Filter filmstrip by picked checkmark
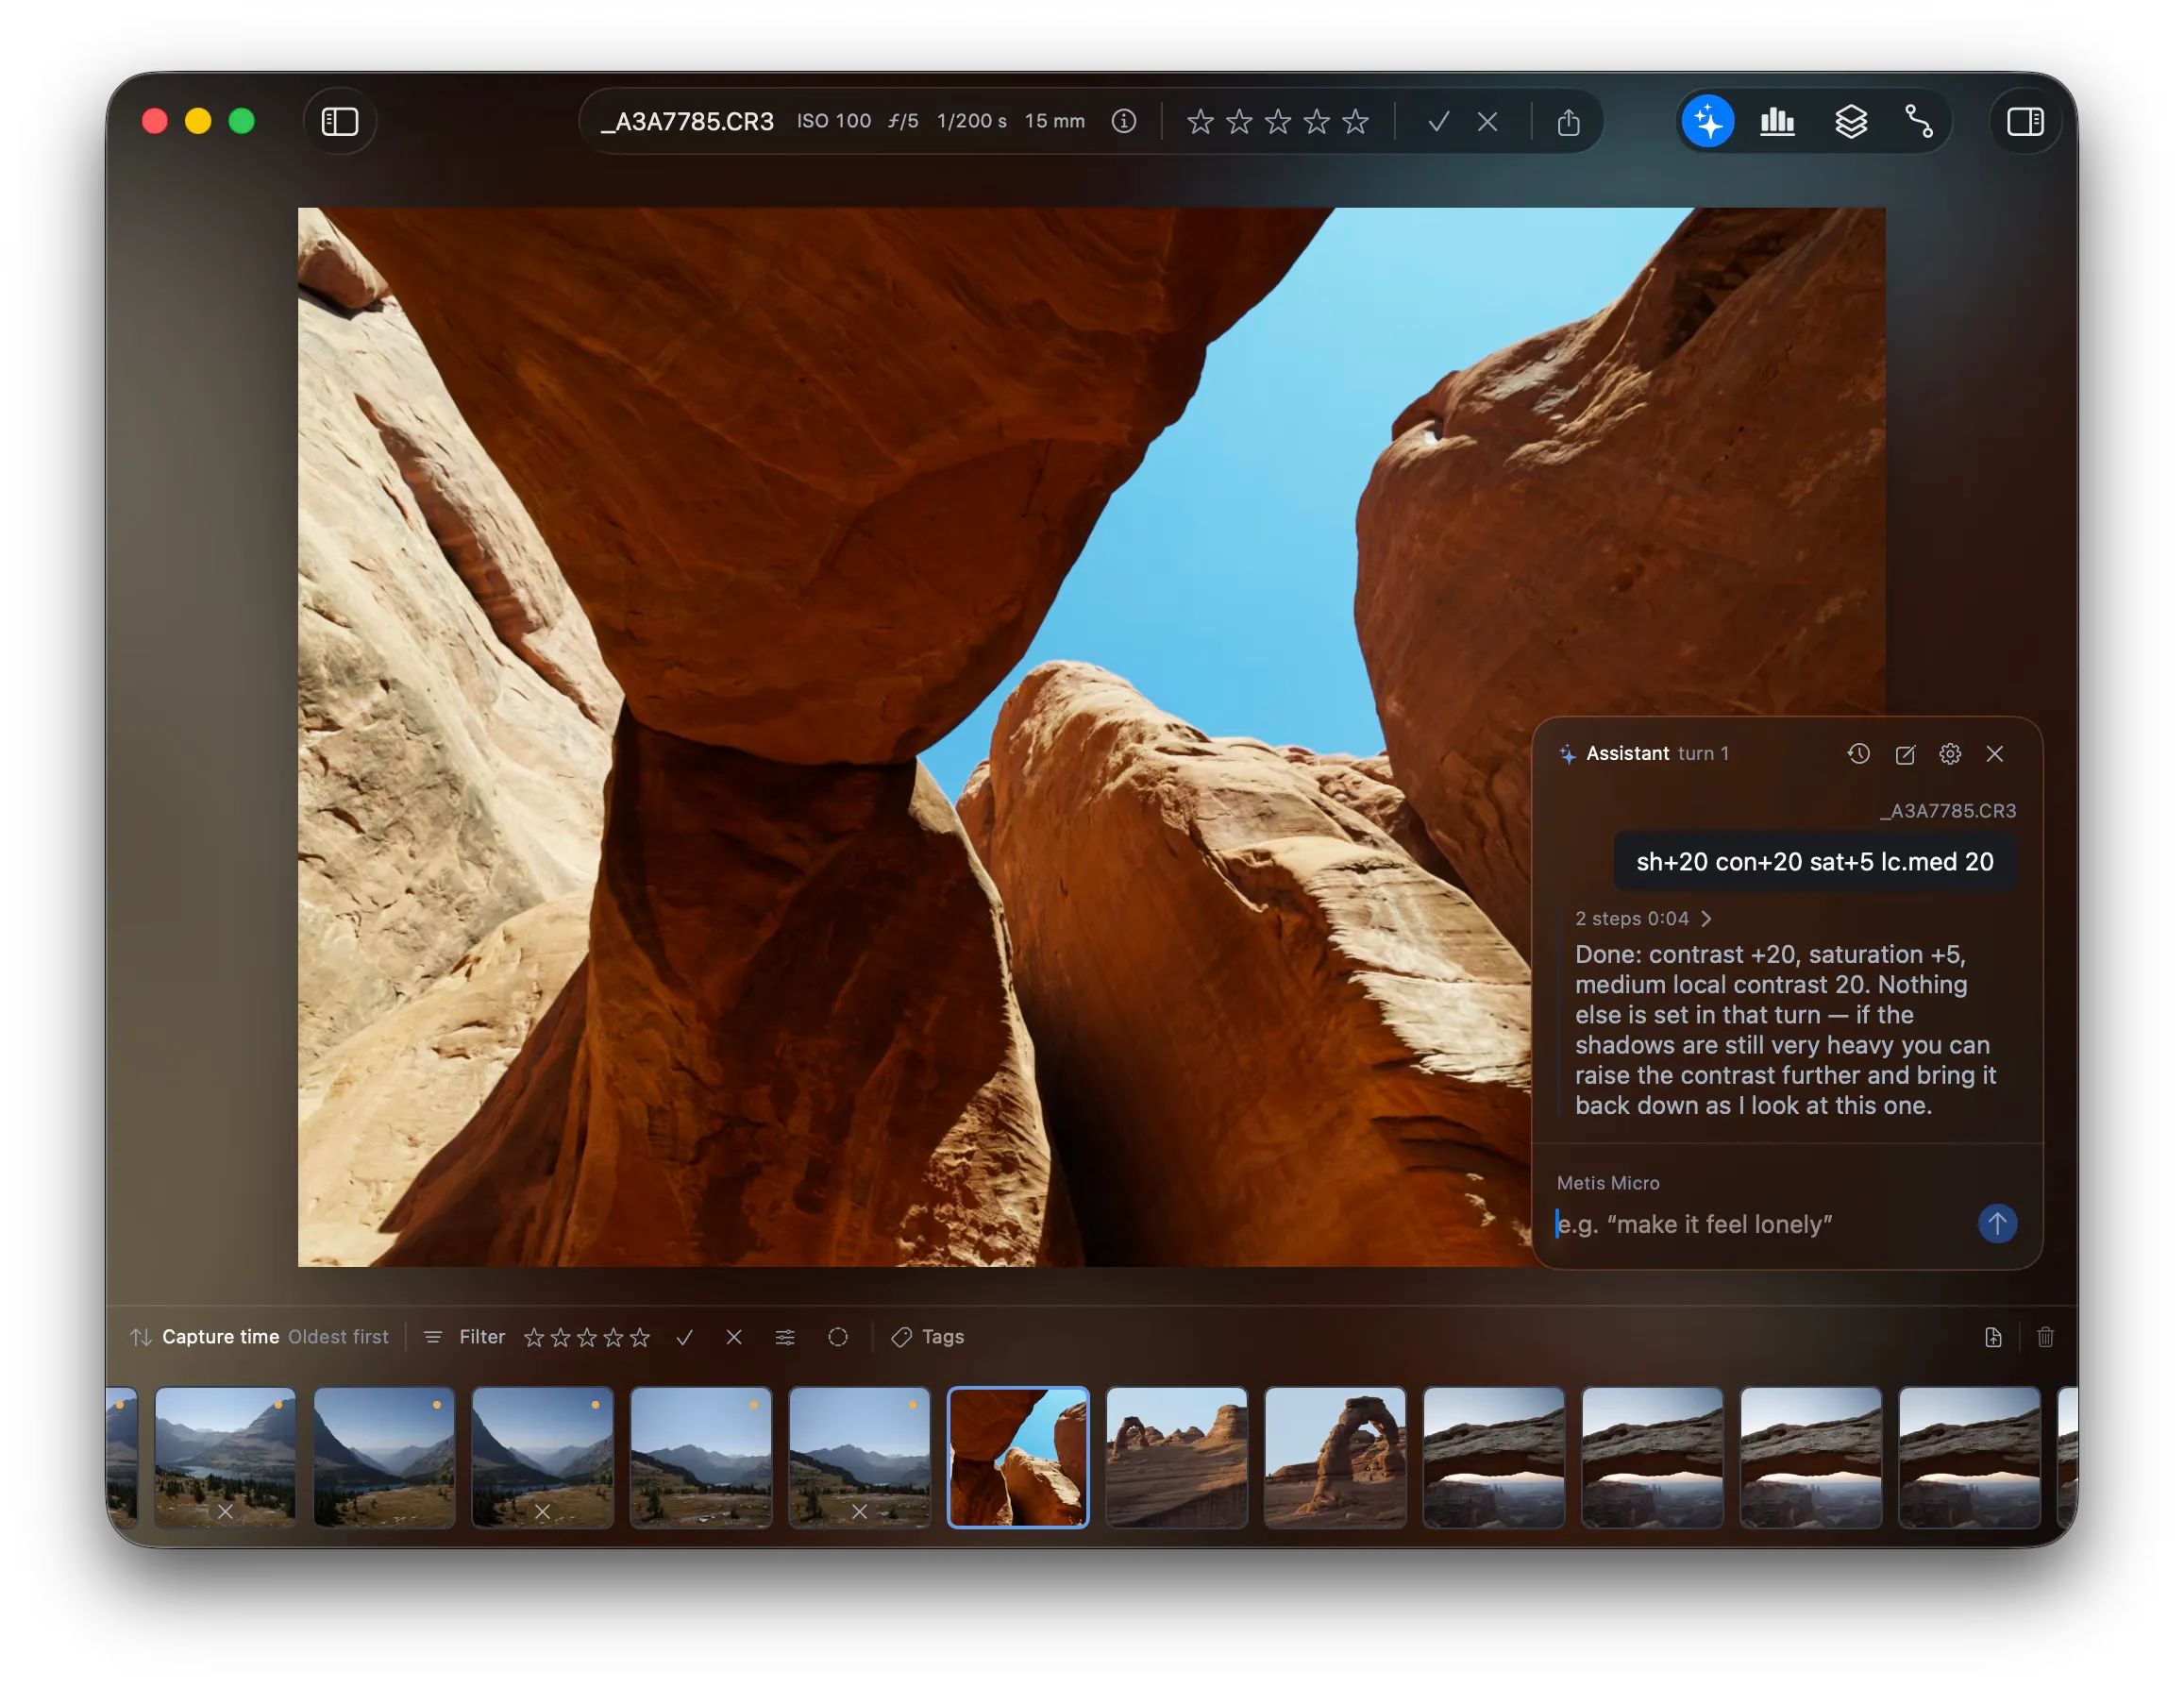The height and width of the screenshot is (1688, 2184). pos(684,1338)
